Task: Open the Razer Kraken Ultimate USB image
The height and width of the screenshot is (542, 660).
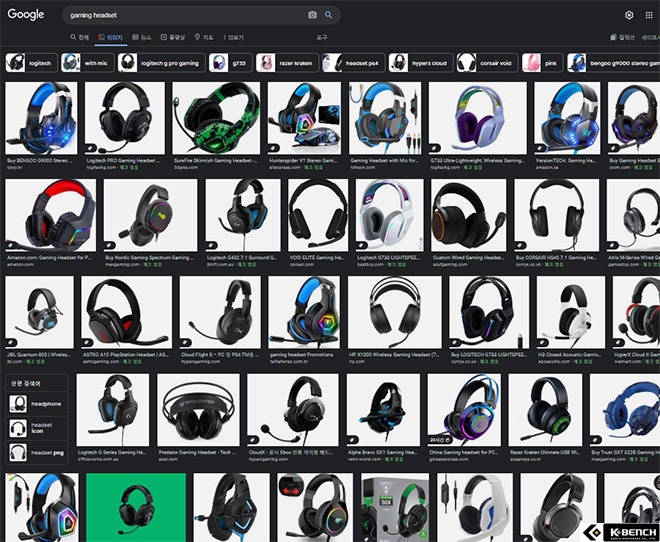Action: coord(546,410)
